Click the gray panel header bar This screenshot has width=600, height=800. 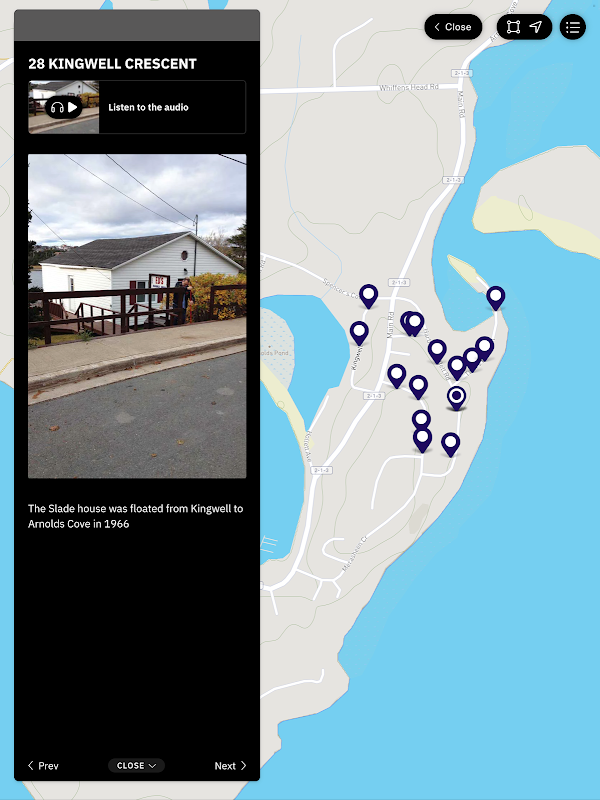pos(137,25)
